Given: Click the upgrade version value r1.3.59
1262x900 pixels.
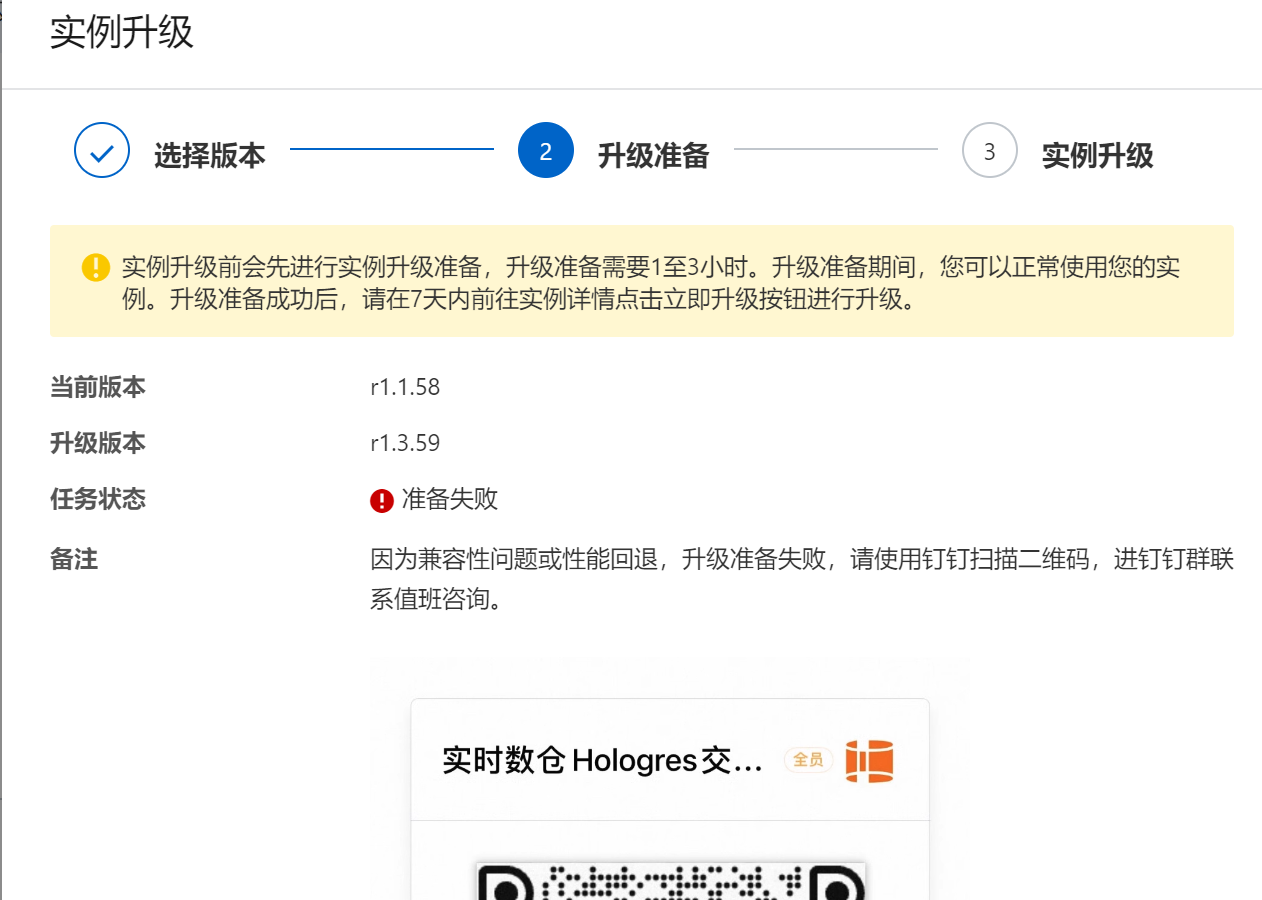Looking at the screenshot, I should tap(405, 443).
